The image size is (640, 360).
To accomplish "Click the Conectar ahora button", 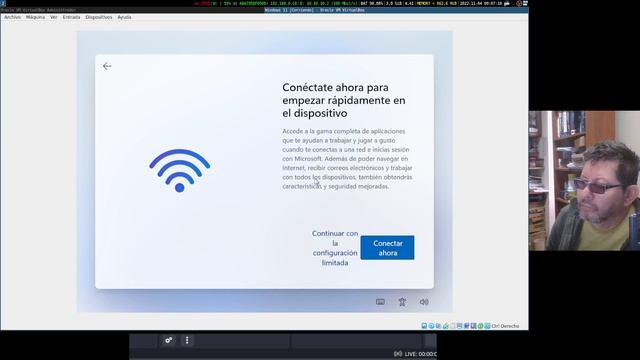I will click(x=387, y=248).
